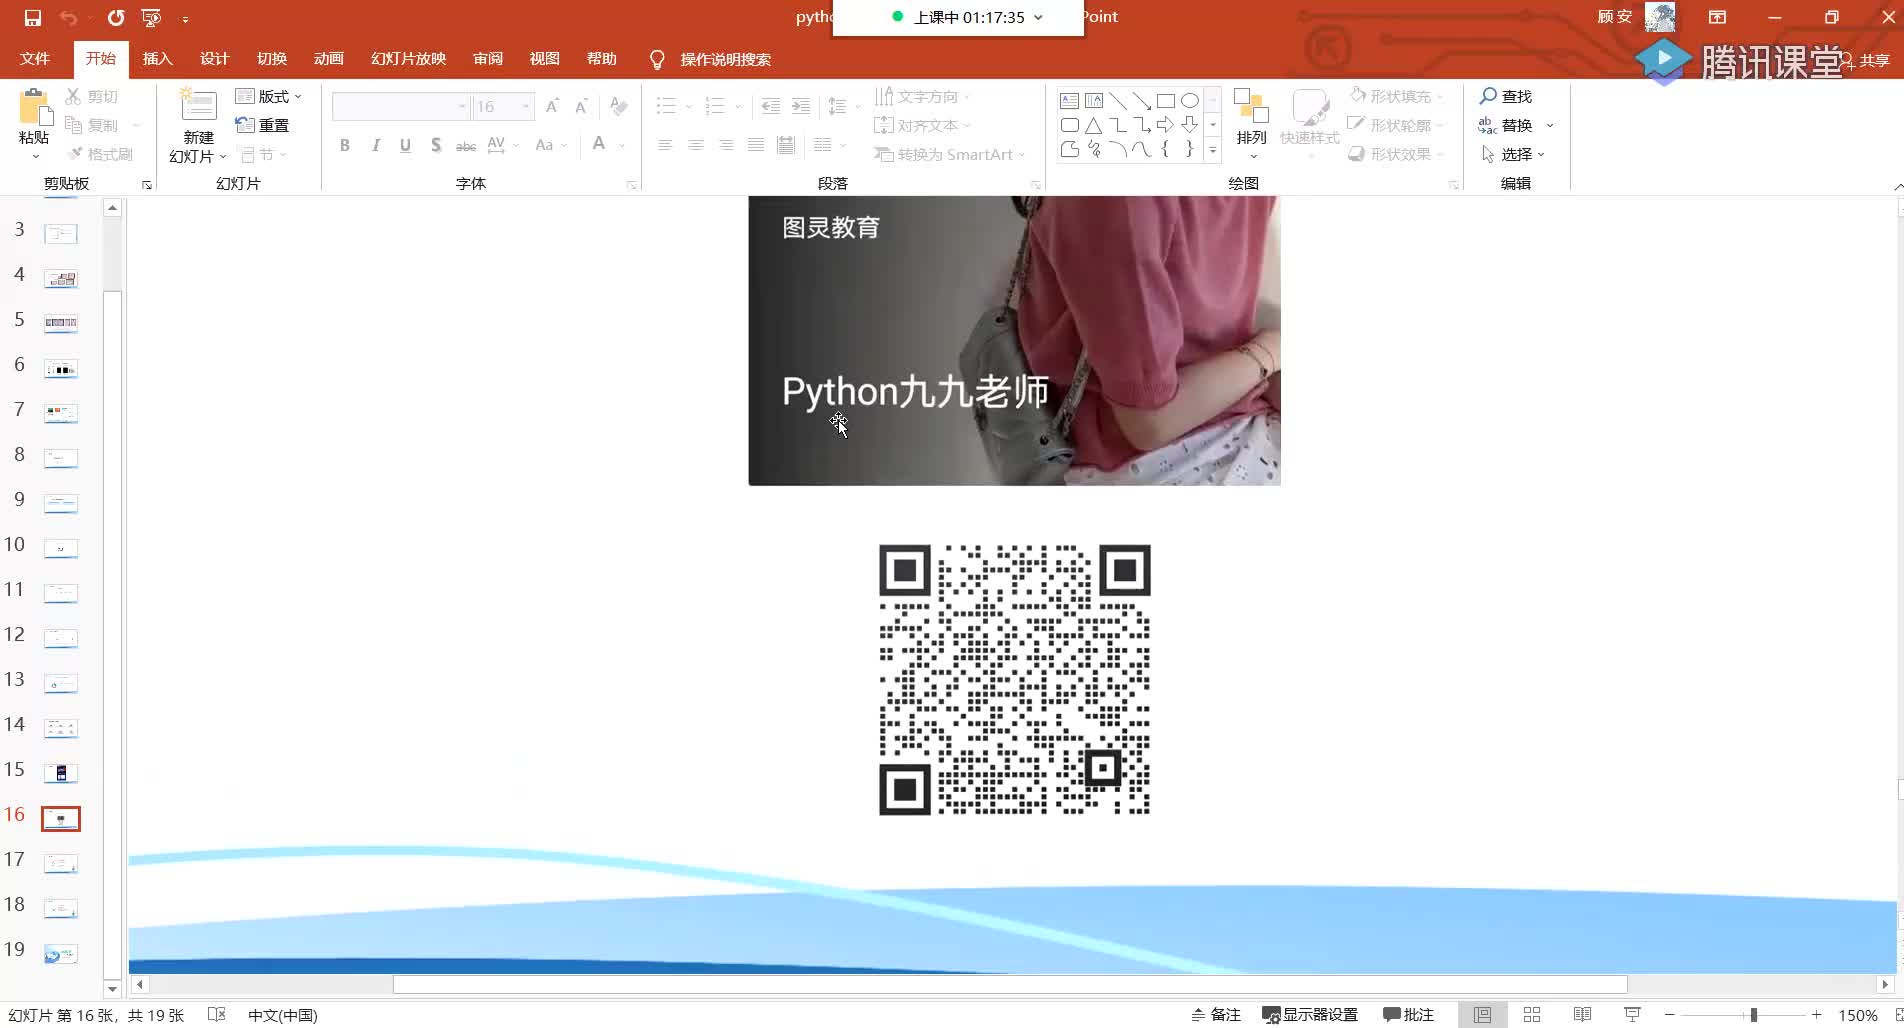Switch to Slide Sorter view icon
The image size is (1904, 1028).
(1532, 1015)
